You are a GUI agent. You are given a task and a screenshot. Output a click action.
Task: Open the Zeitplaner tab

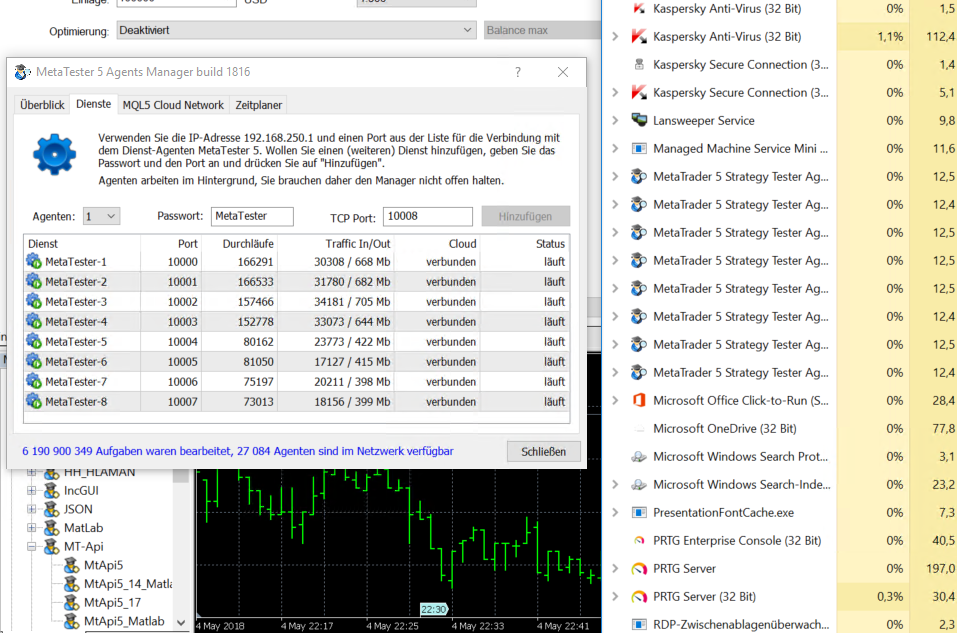coord(259,105)
